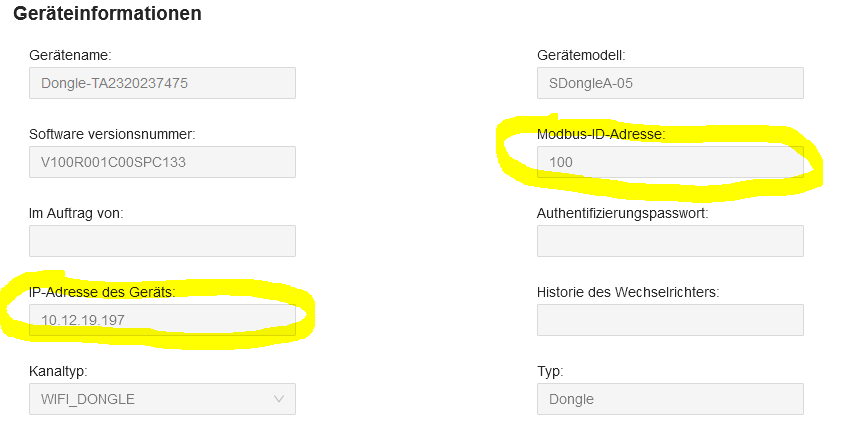Click the IP-Adresse des Geräts label
The image size is (848, 436).
coord(102,292)
